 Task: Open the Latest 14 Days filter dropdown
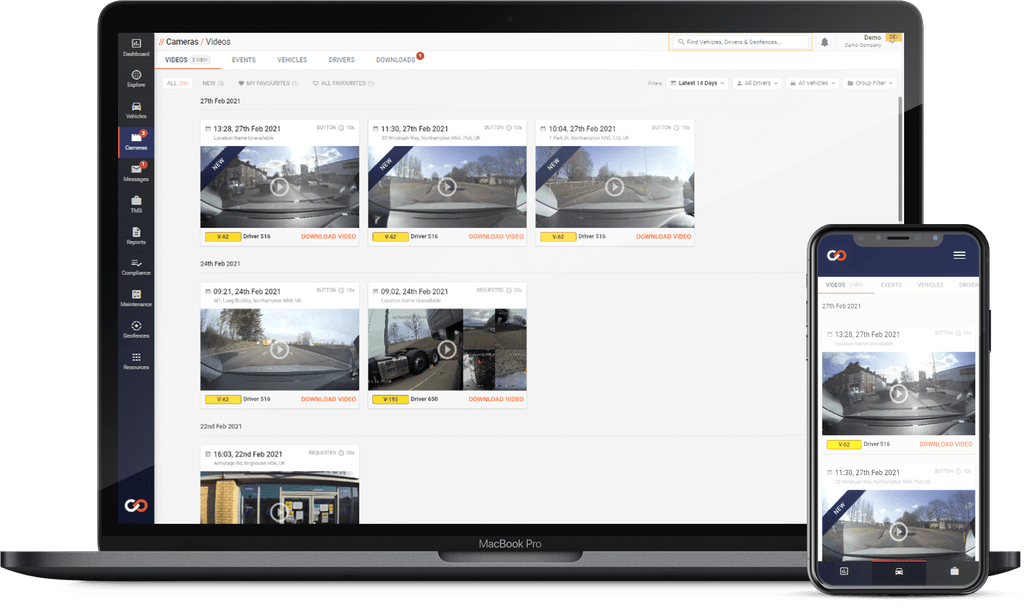[x=697, y=83]
